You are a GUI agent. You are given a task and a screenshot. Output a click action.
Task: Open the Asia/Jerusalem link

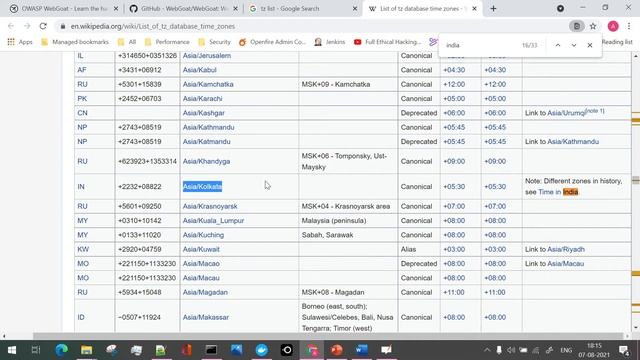(x=207, y=56)
